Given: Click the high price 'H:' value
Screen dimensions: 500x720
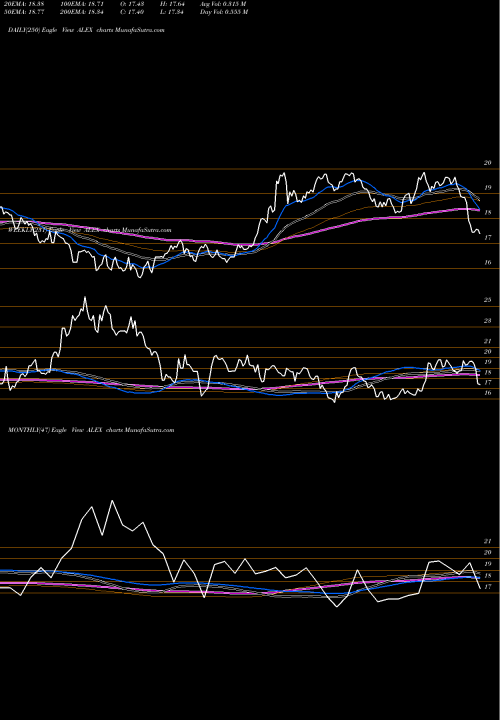Looking at the screenshot, I should tap(172, 4).
